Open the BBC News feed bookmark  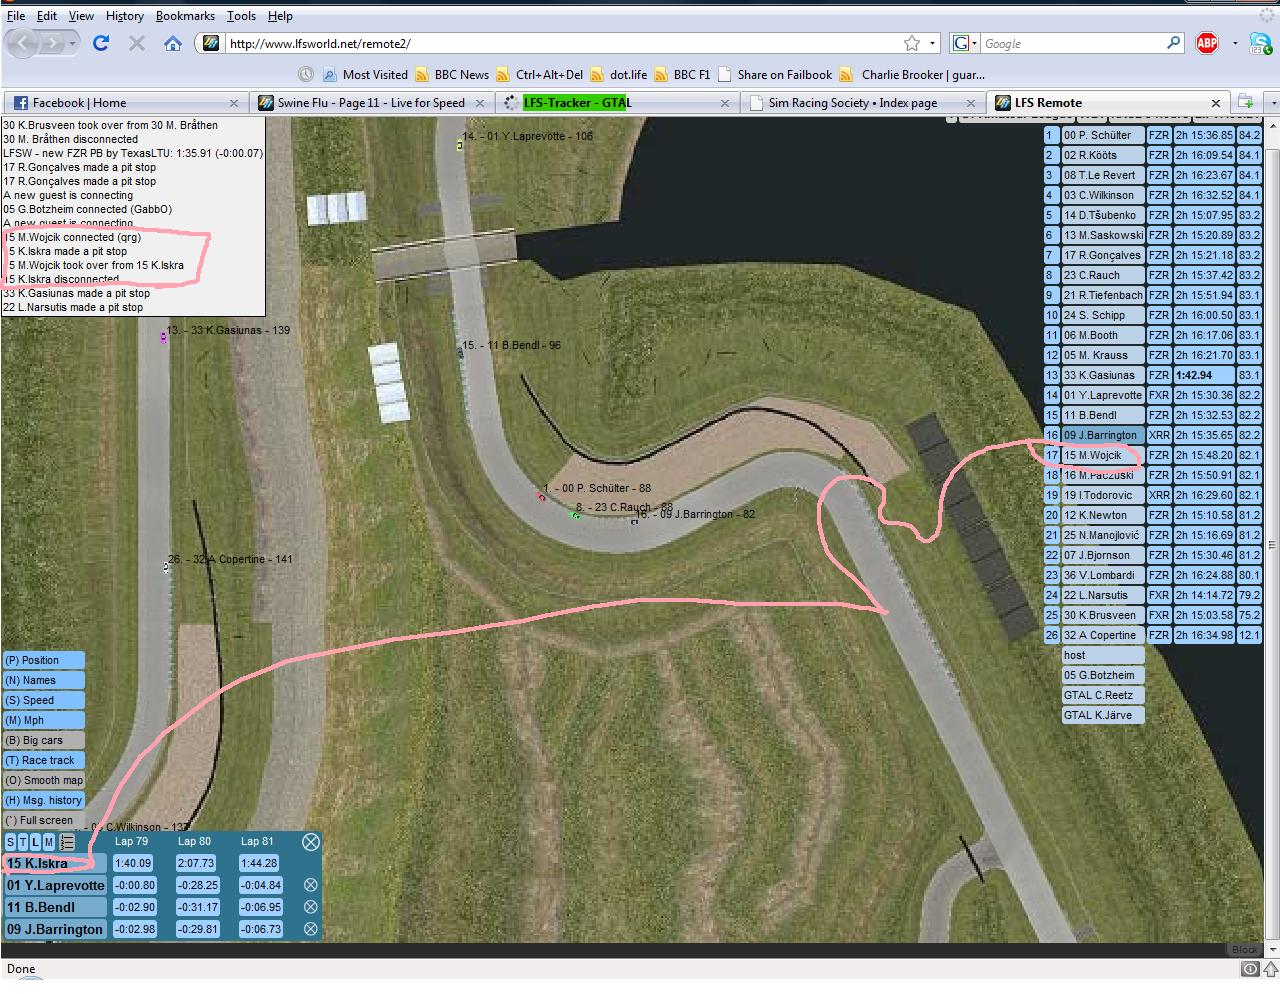click(x=452, y=74)
